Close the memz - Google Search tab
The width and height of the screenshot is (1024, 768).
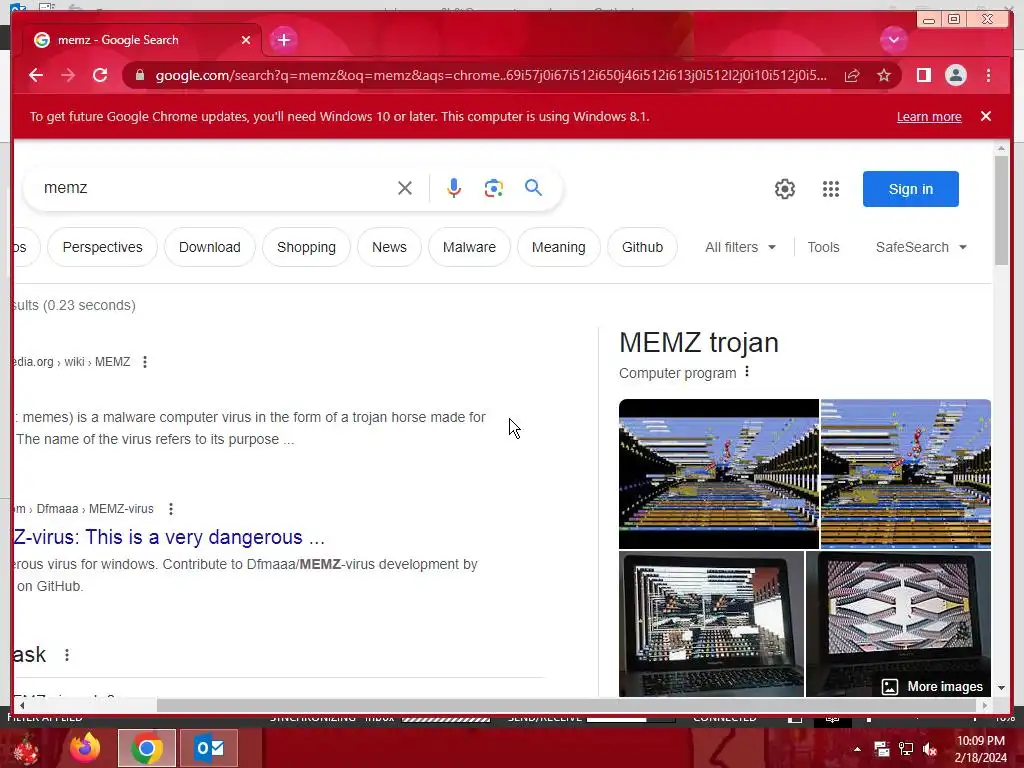246,40
